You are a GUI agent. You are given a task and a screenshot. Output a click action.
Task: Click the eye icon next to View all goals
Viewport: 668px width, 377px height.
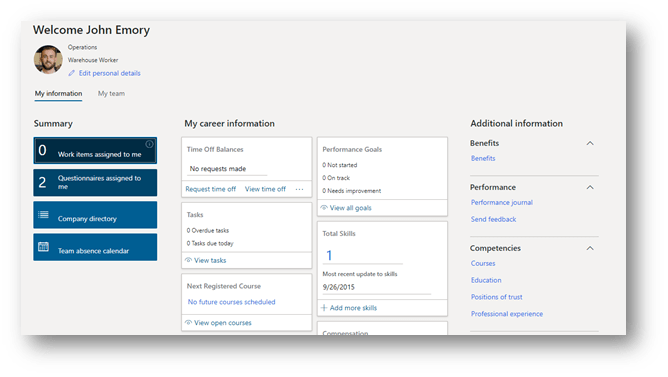pos(324,207)
